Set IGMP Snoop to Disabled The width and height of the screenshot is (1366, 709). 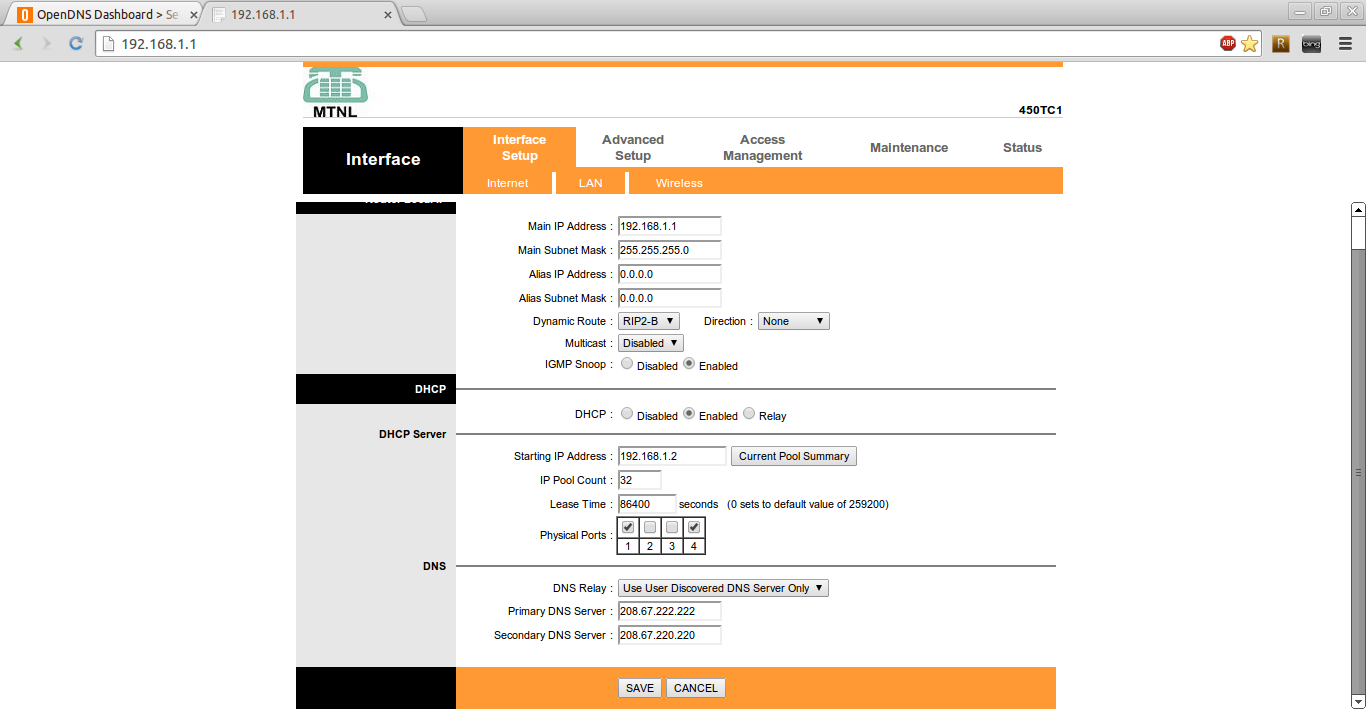627,364
